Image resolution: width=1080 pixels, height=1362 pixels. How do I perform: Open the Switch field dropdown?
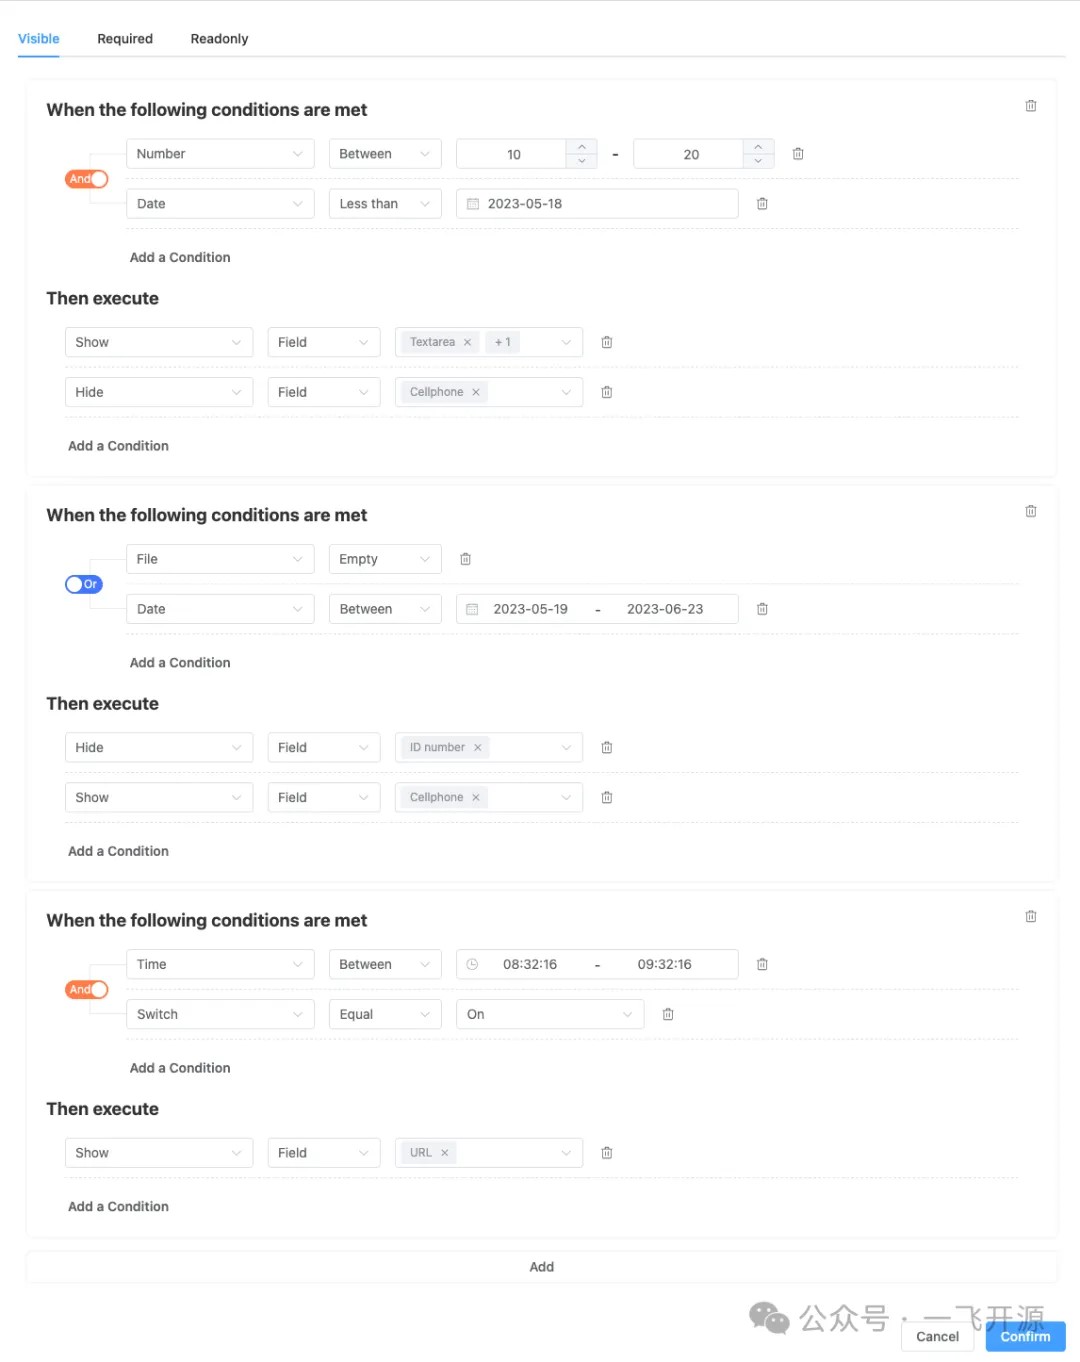pyautogui.click(x=220, y=1014)
